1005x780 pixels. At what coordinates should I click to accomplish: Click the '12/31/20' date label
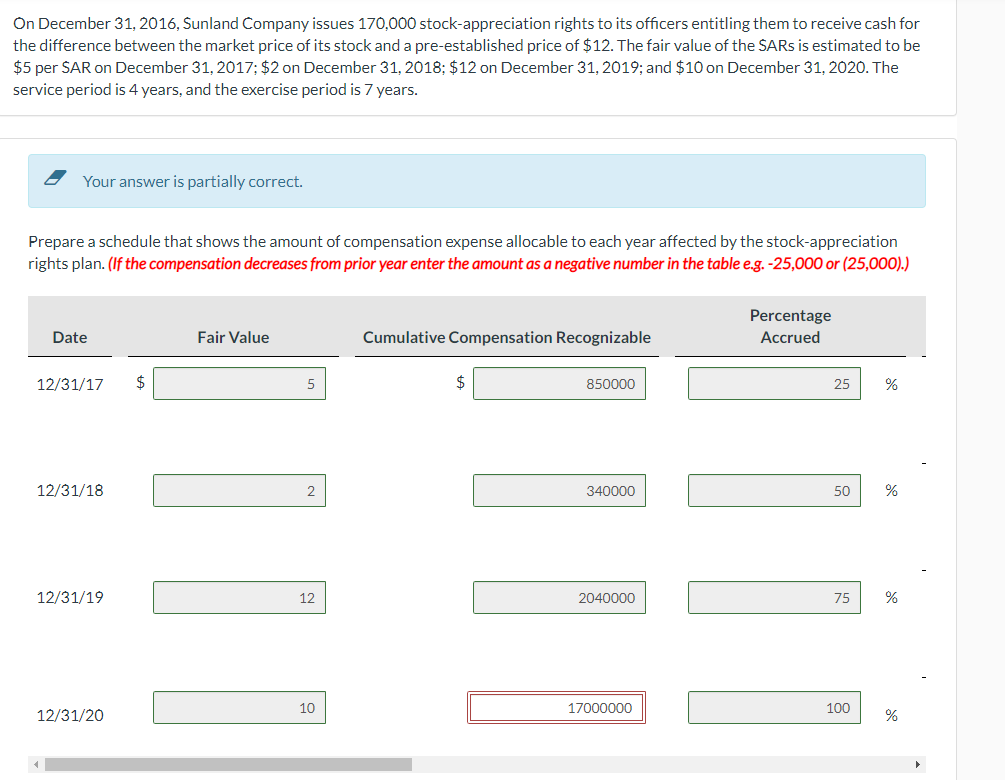pos(70,715)
